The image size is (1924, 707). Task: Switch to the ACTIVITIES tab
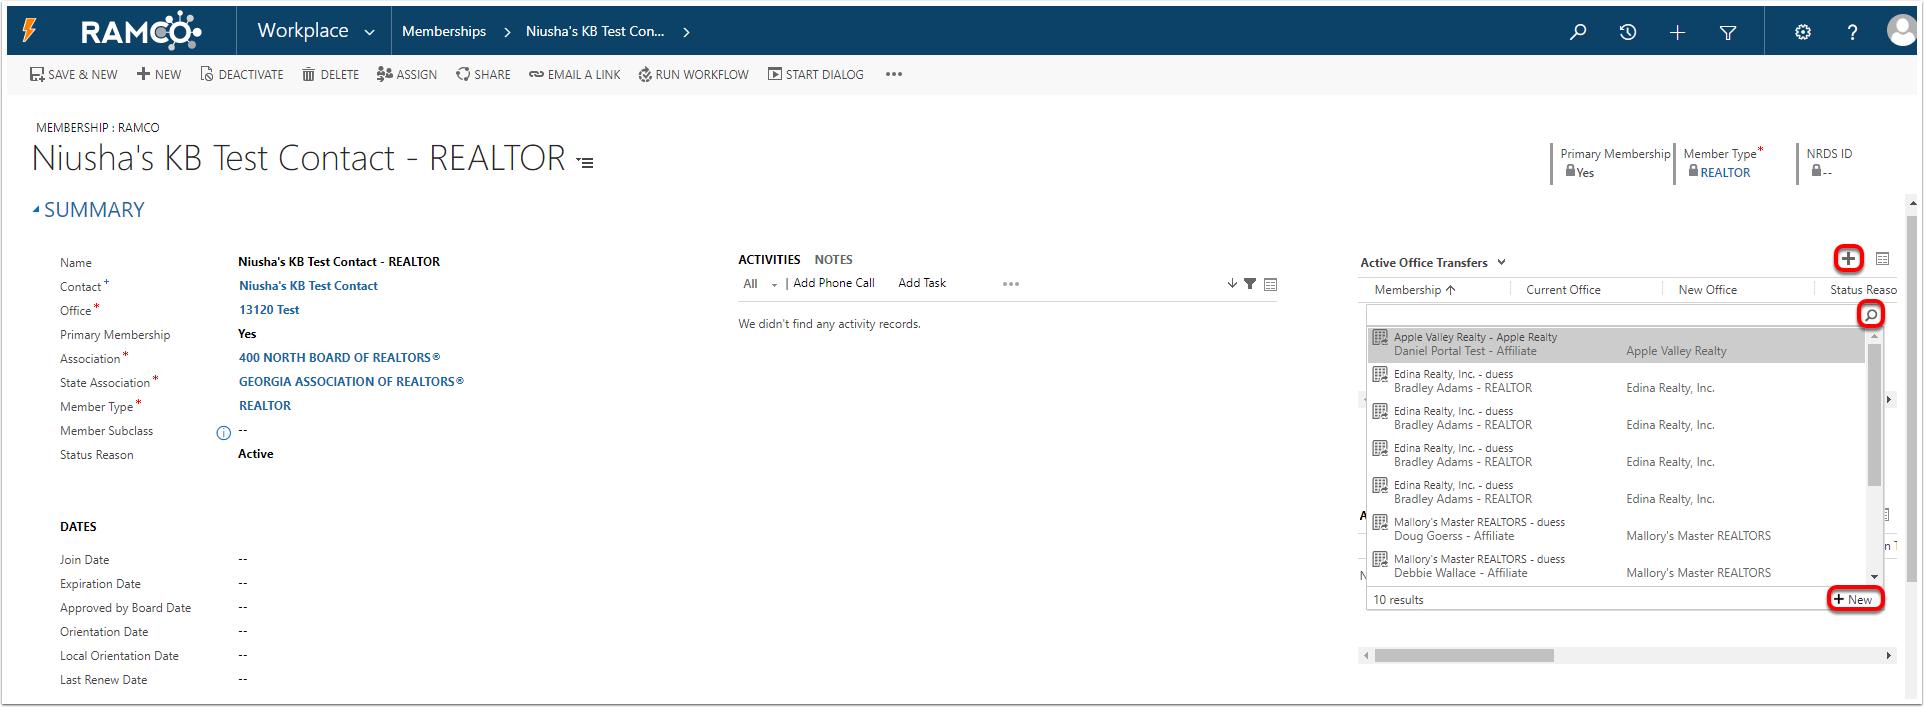tap(769, 260)
